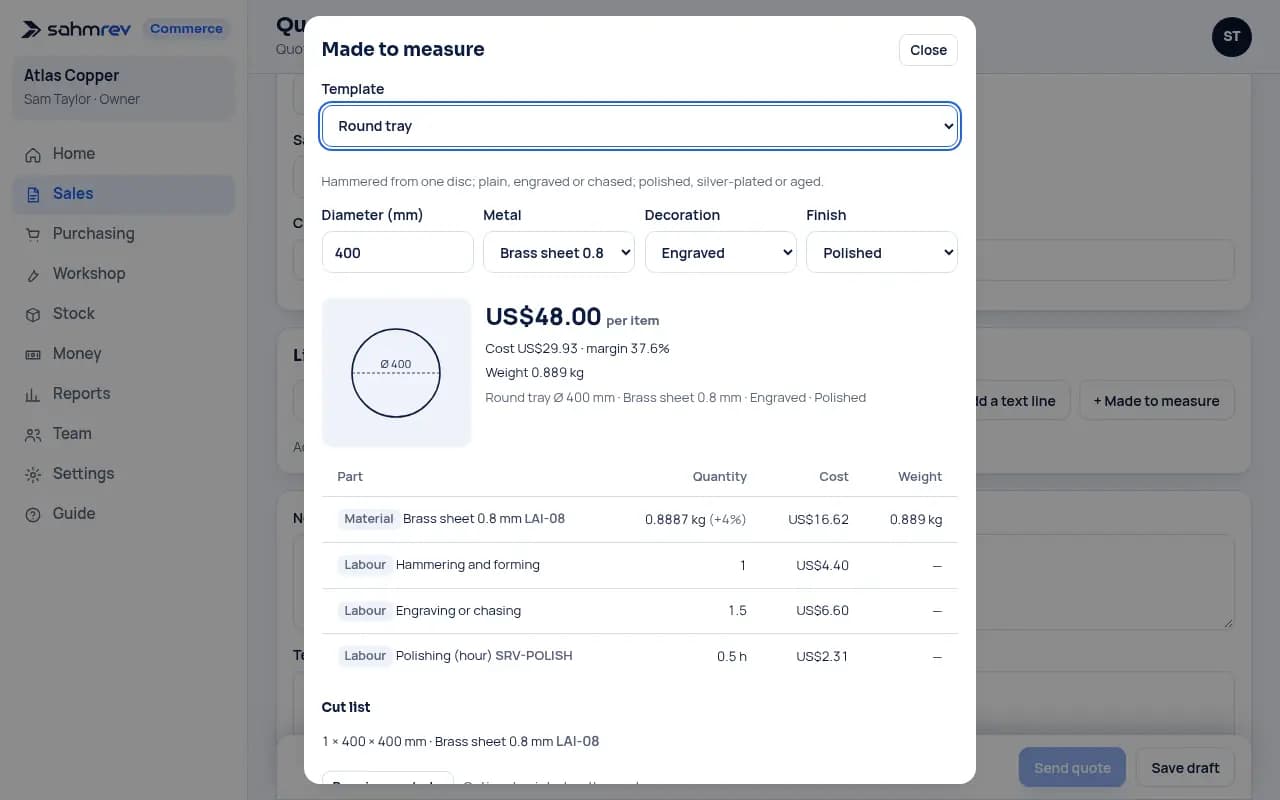The width and height of the screenshot is (1280, 800).
Task: Click the Weight 0.889 kg summary text
Action: (534, 373)
